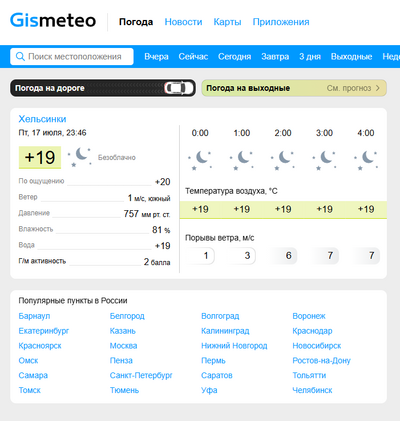This screenshot has height=421, width=400.
Task: Open the Хельсинки city link
Action: 42,119
